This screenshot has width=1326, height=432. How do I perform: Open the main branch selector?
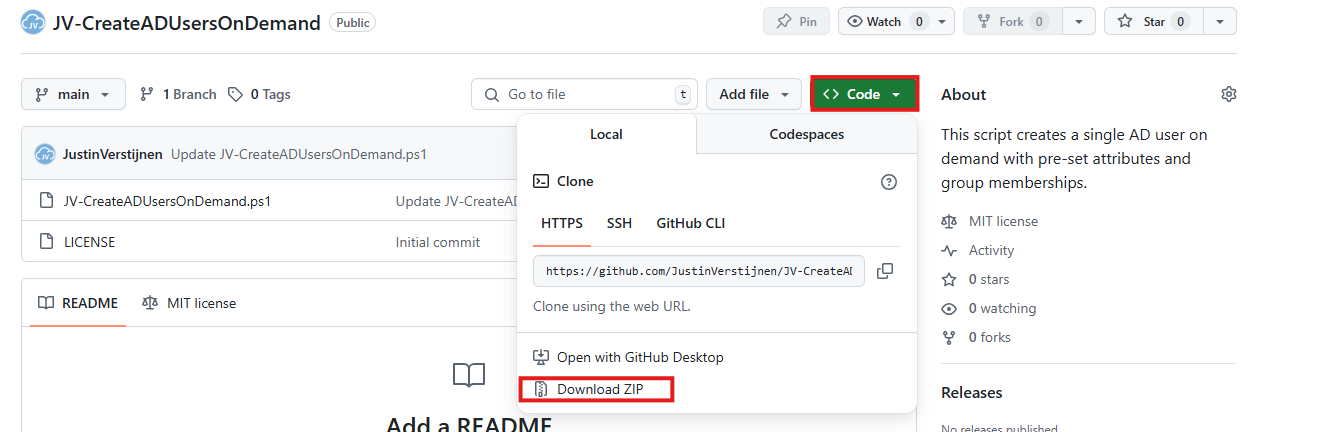(x=73, y=94)
